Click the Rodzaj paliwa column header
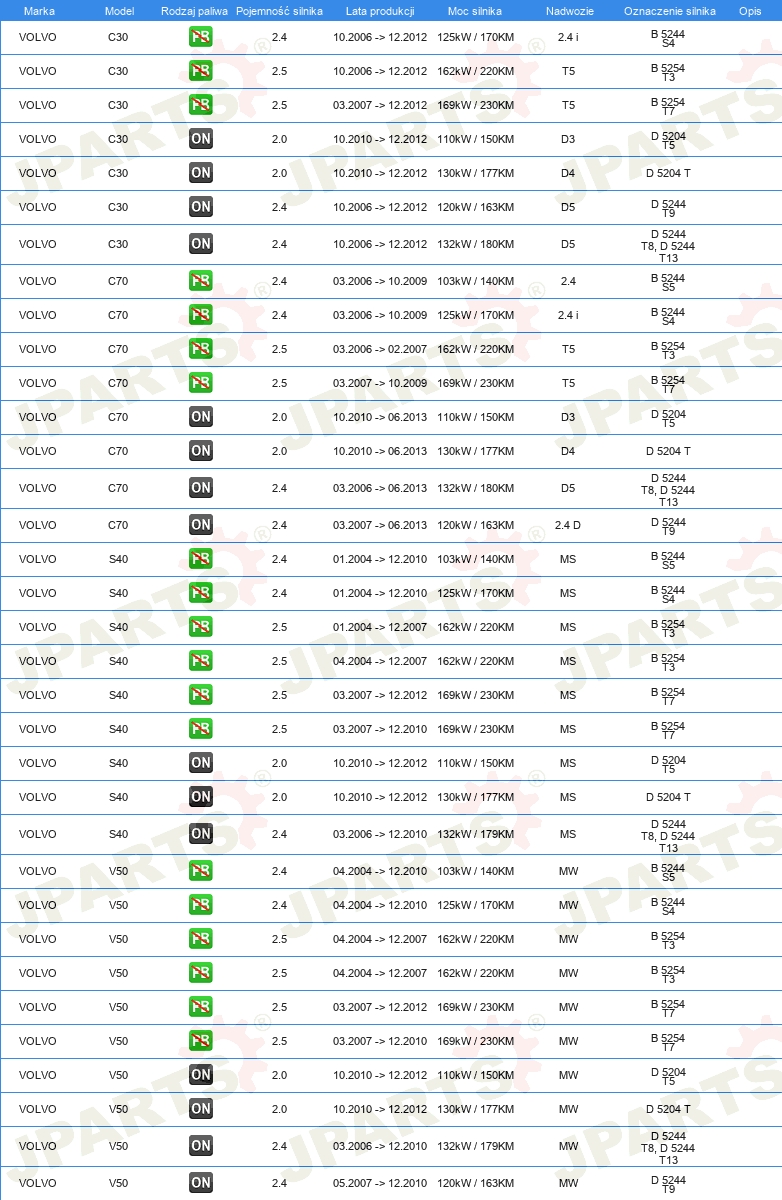This screenshot has width=782, height=1200. coord(195,10)
